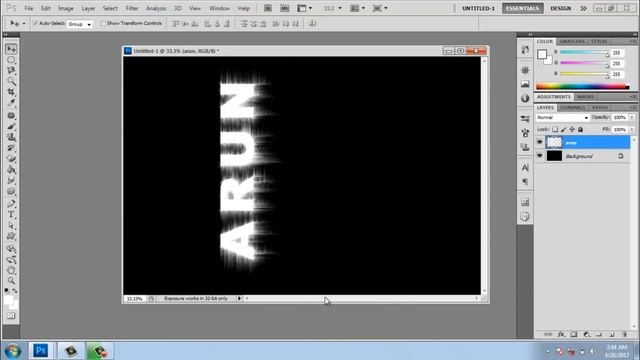Select the Crop tool

click(x=11, y=92)
